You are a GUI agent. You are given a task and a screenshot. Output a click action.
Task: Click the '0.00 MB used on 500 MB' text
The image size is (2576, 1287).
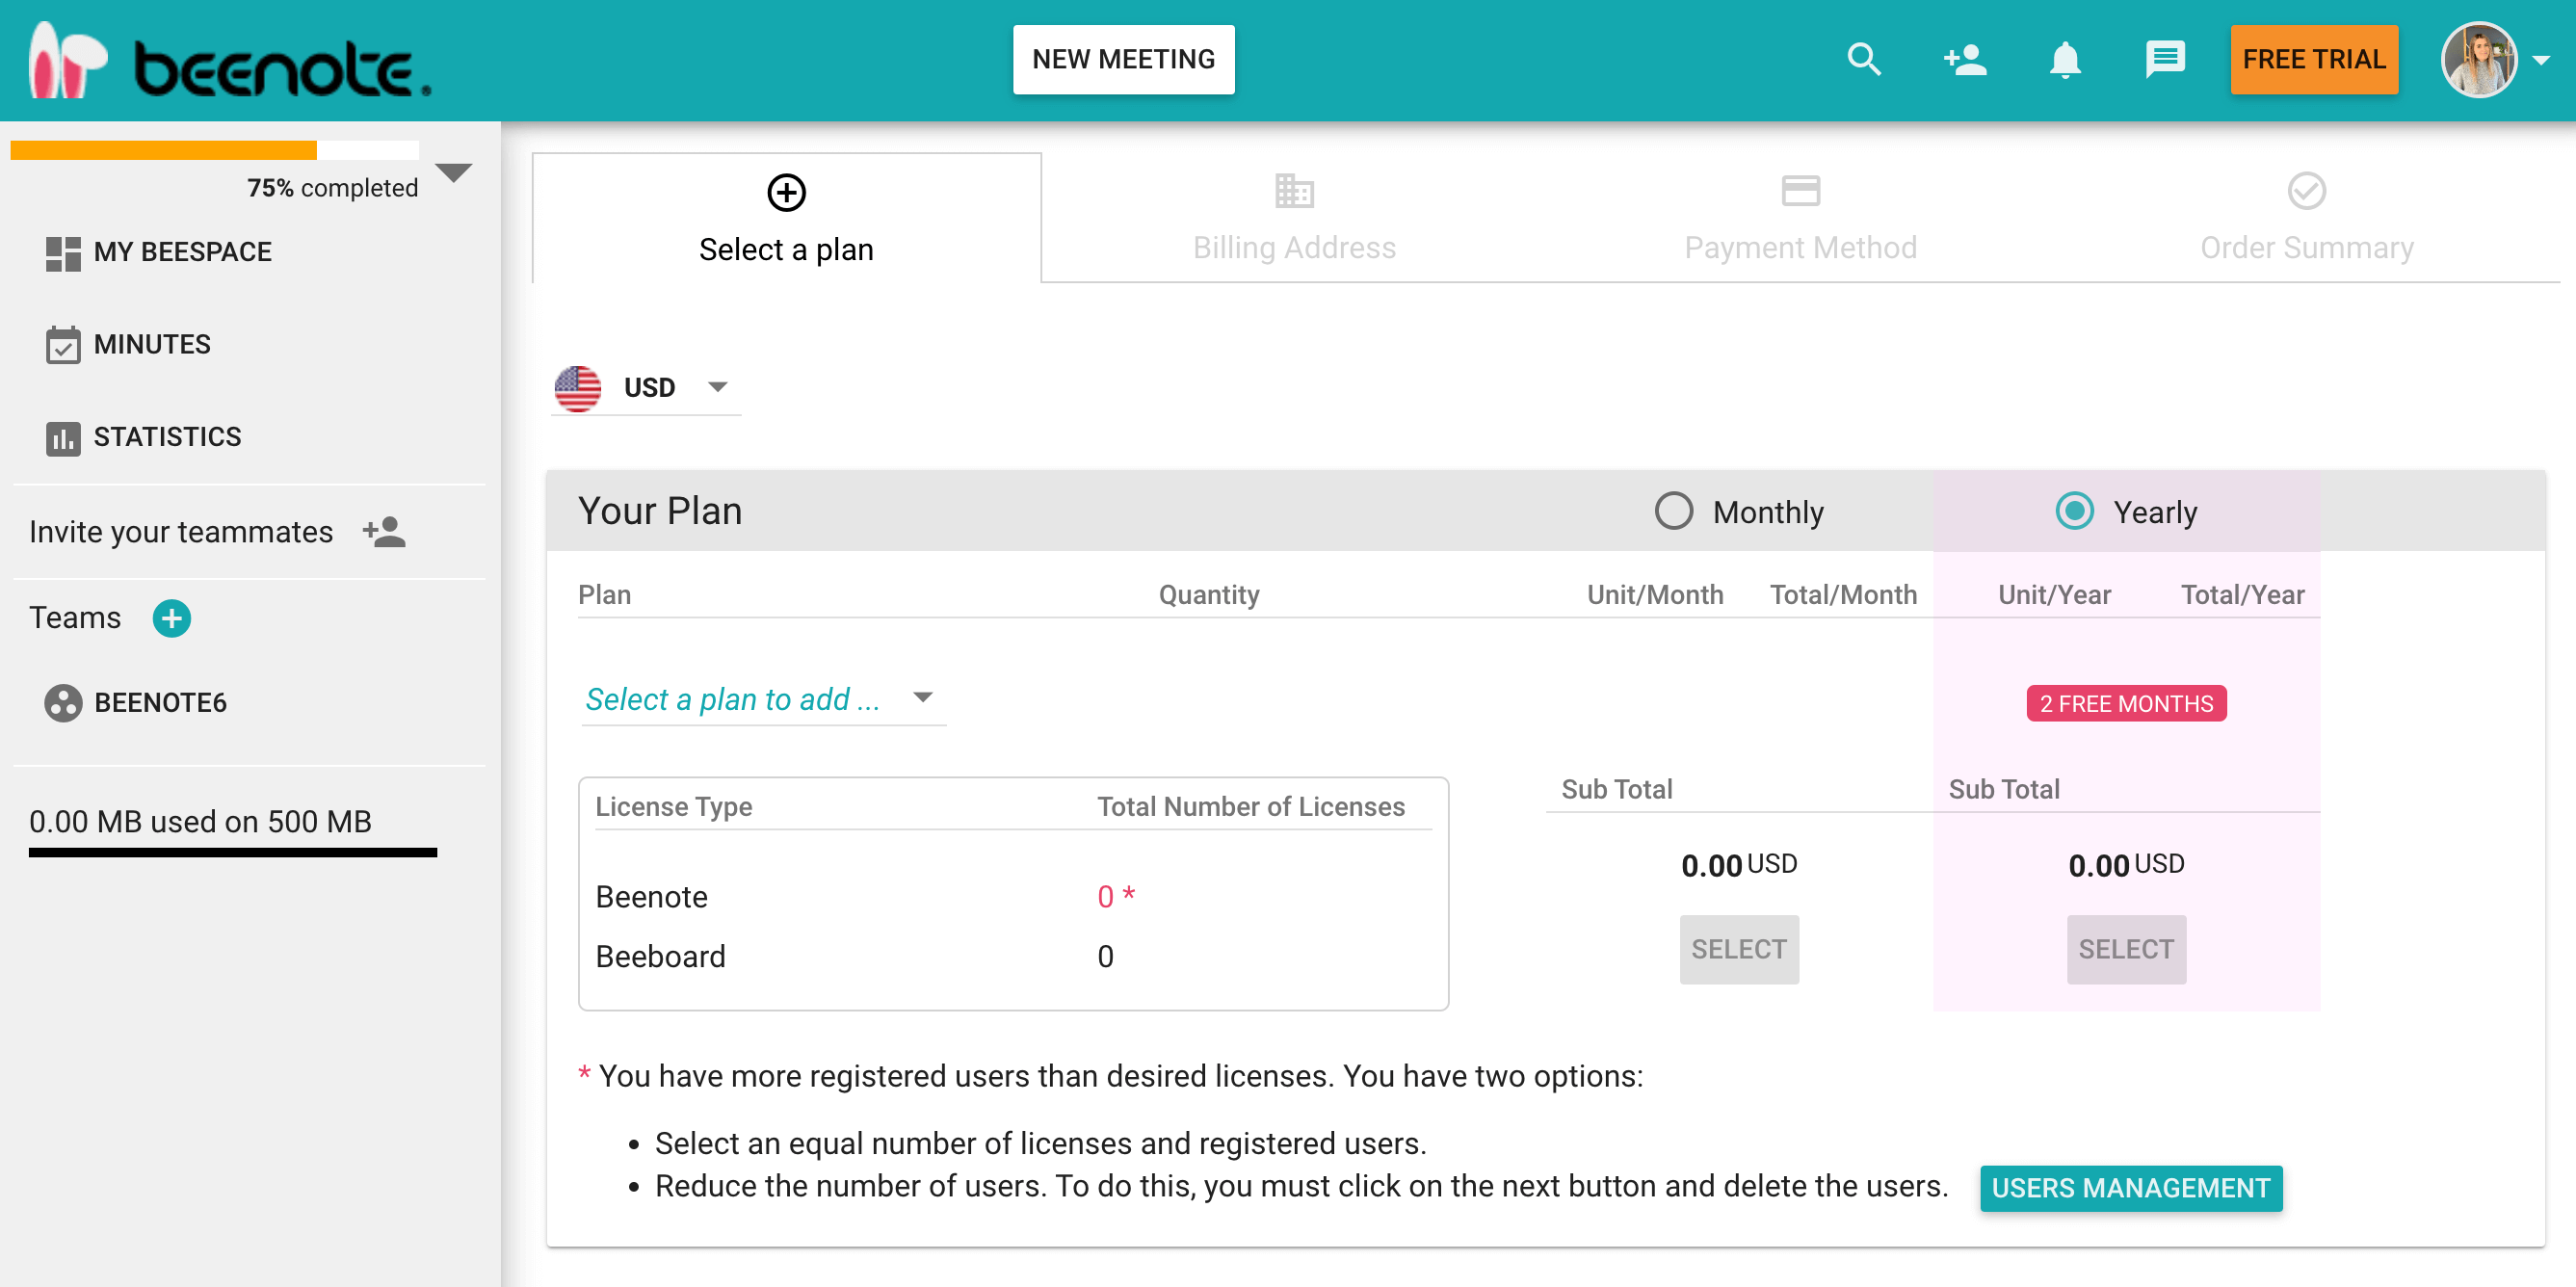pos(200,822)
